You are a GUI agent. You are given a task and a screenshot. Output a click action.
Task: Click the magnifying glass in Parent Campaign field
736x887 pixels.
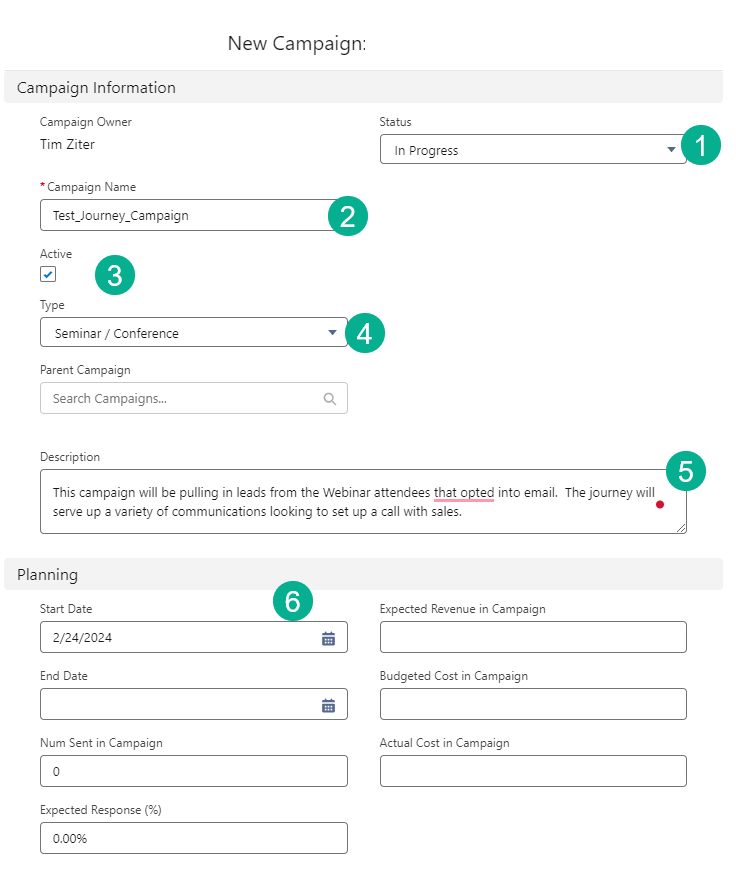point(330,398)
